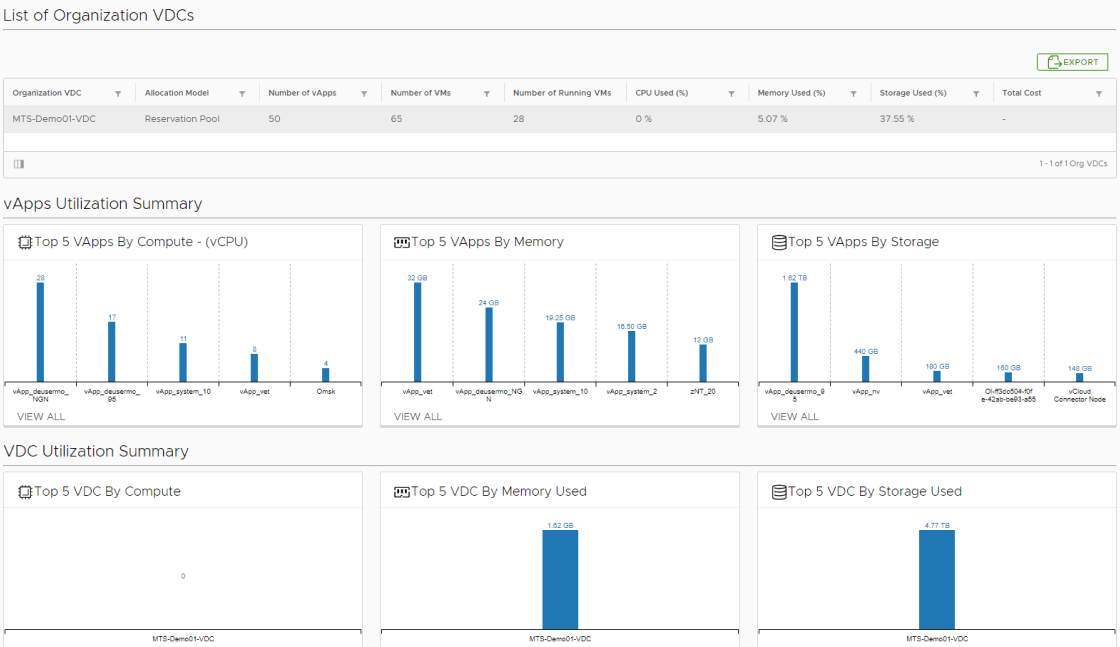1120x647 pixels.
Task: Open the Storage Used (%) filter
Action: coord(976,94)
